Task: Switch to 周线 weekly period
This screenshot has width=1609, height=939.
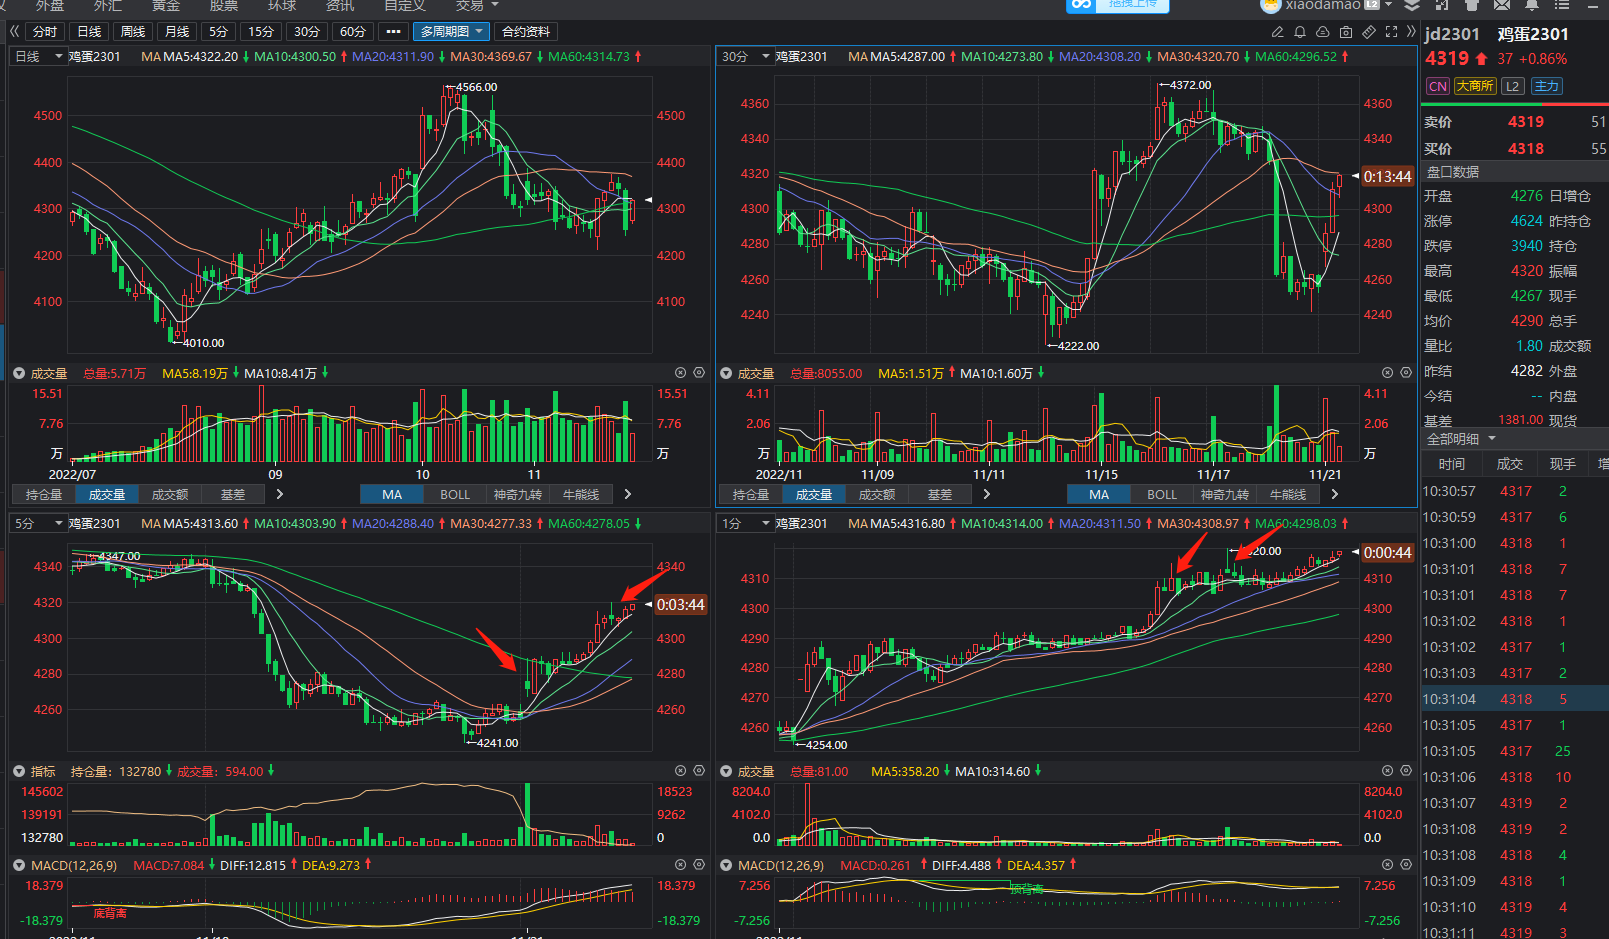Action: point(133,32)
